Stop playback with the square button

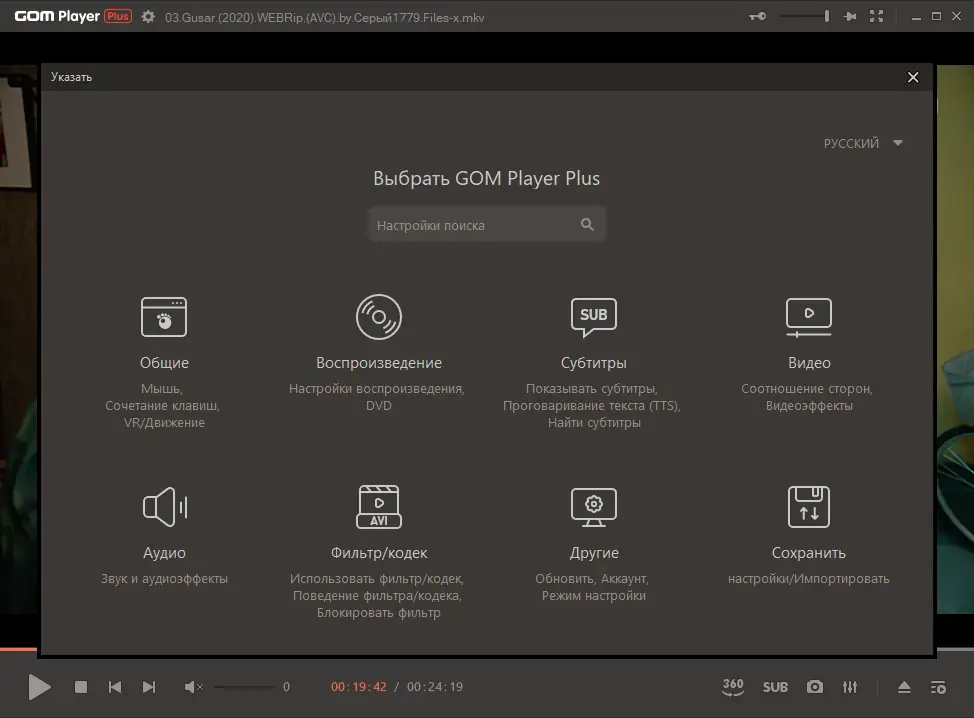click(x=81, y=687)
